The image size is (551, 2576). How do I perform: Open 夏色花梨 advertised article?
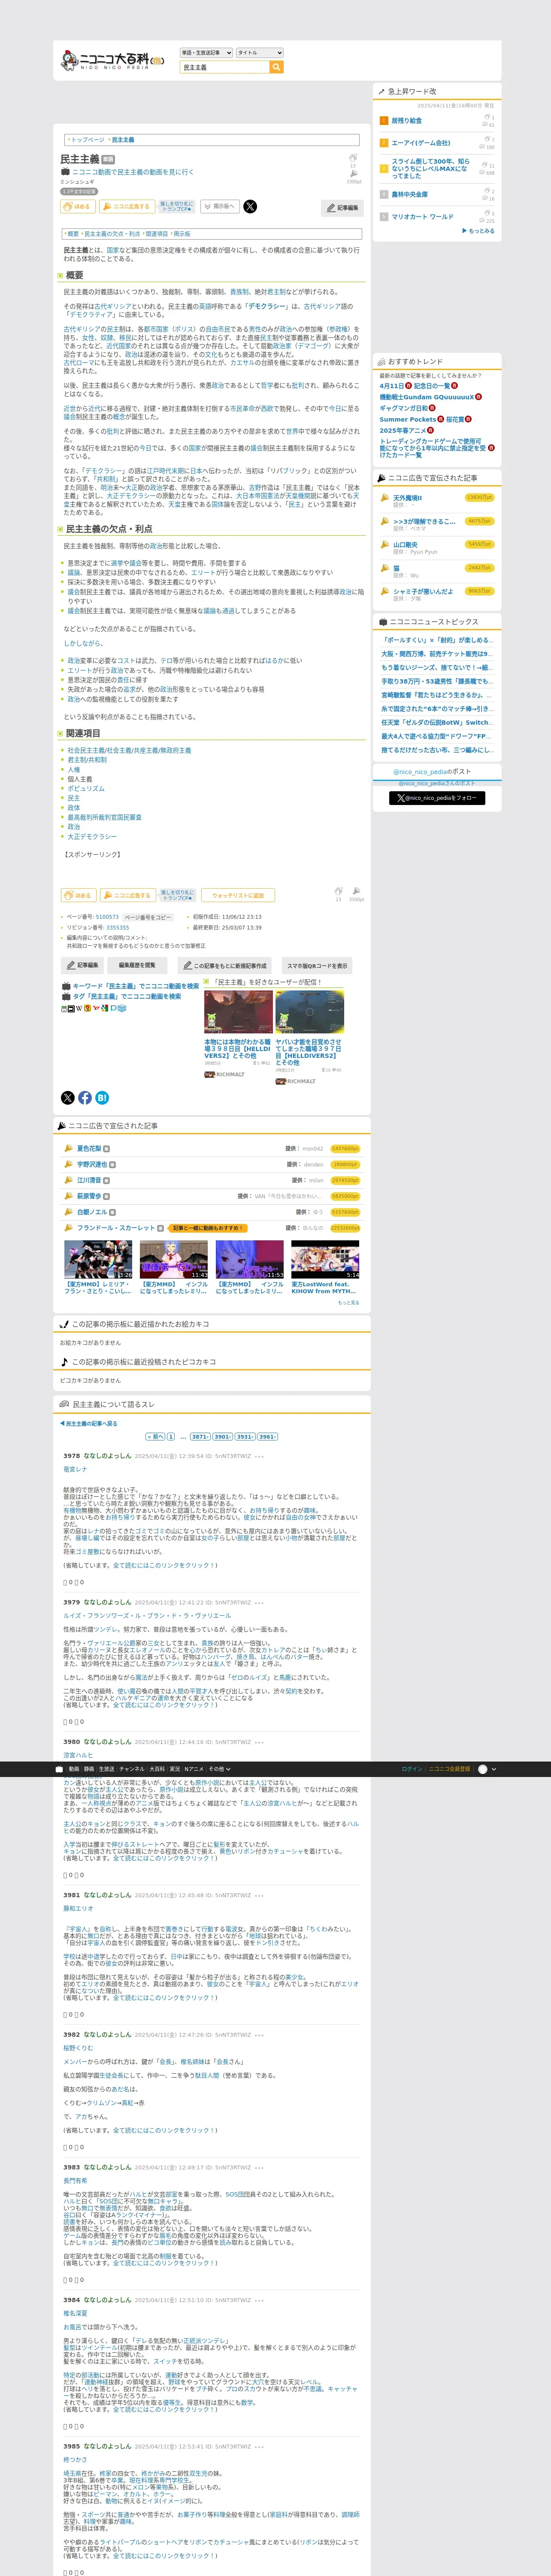click(89, 1149)
